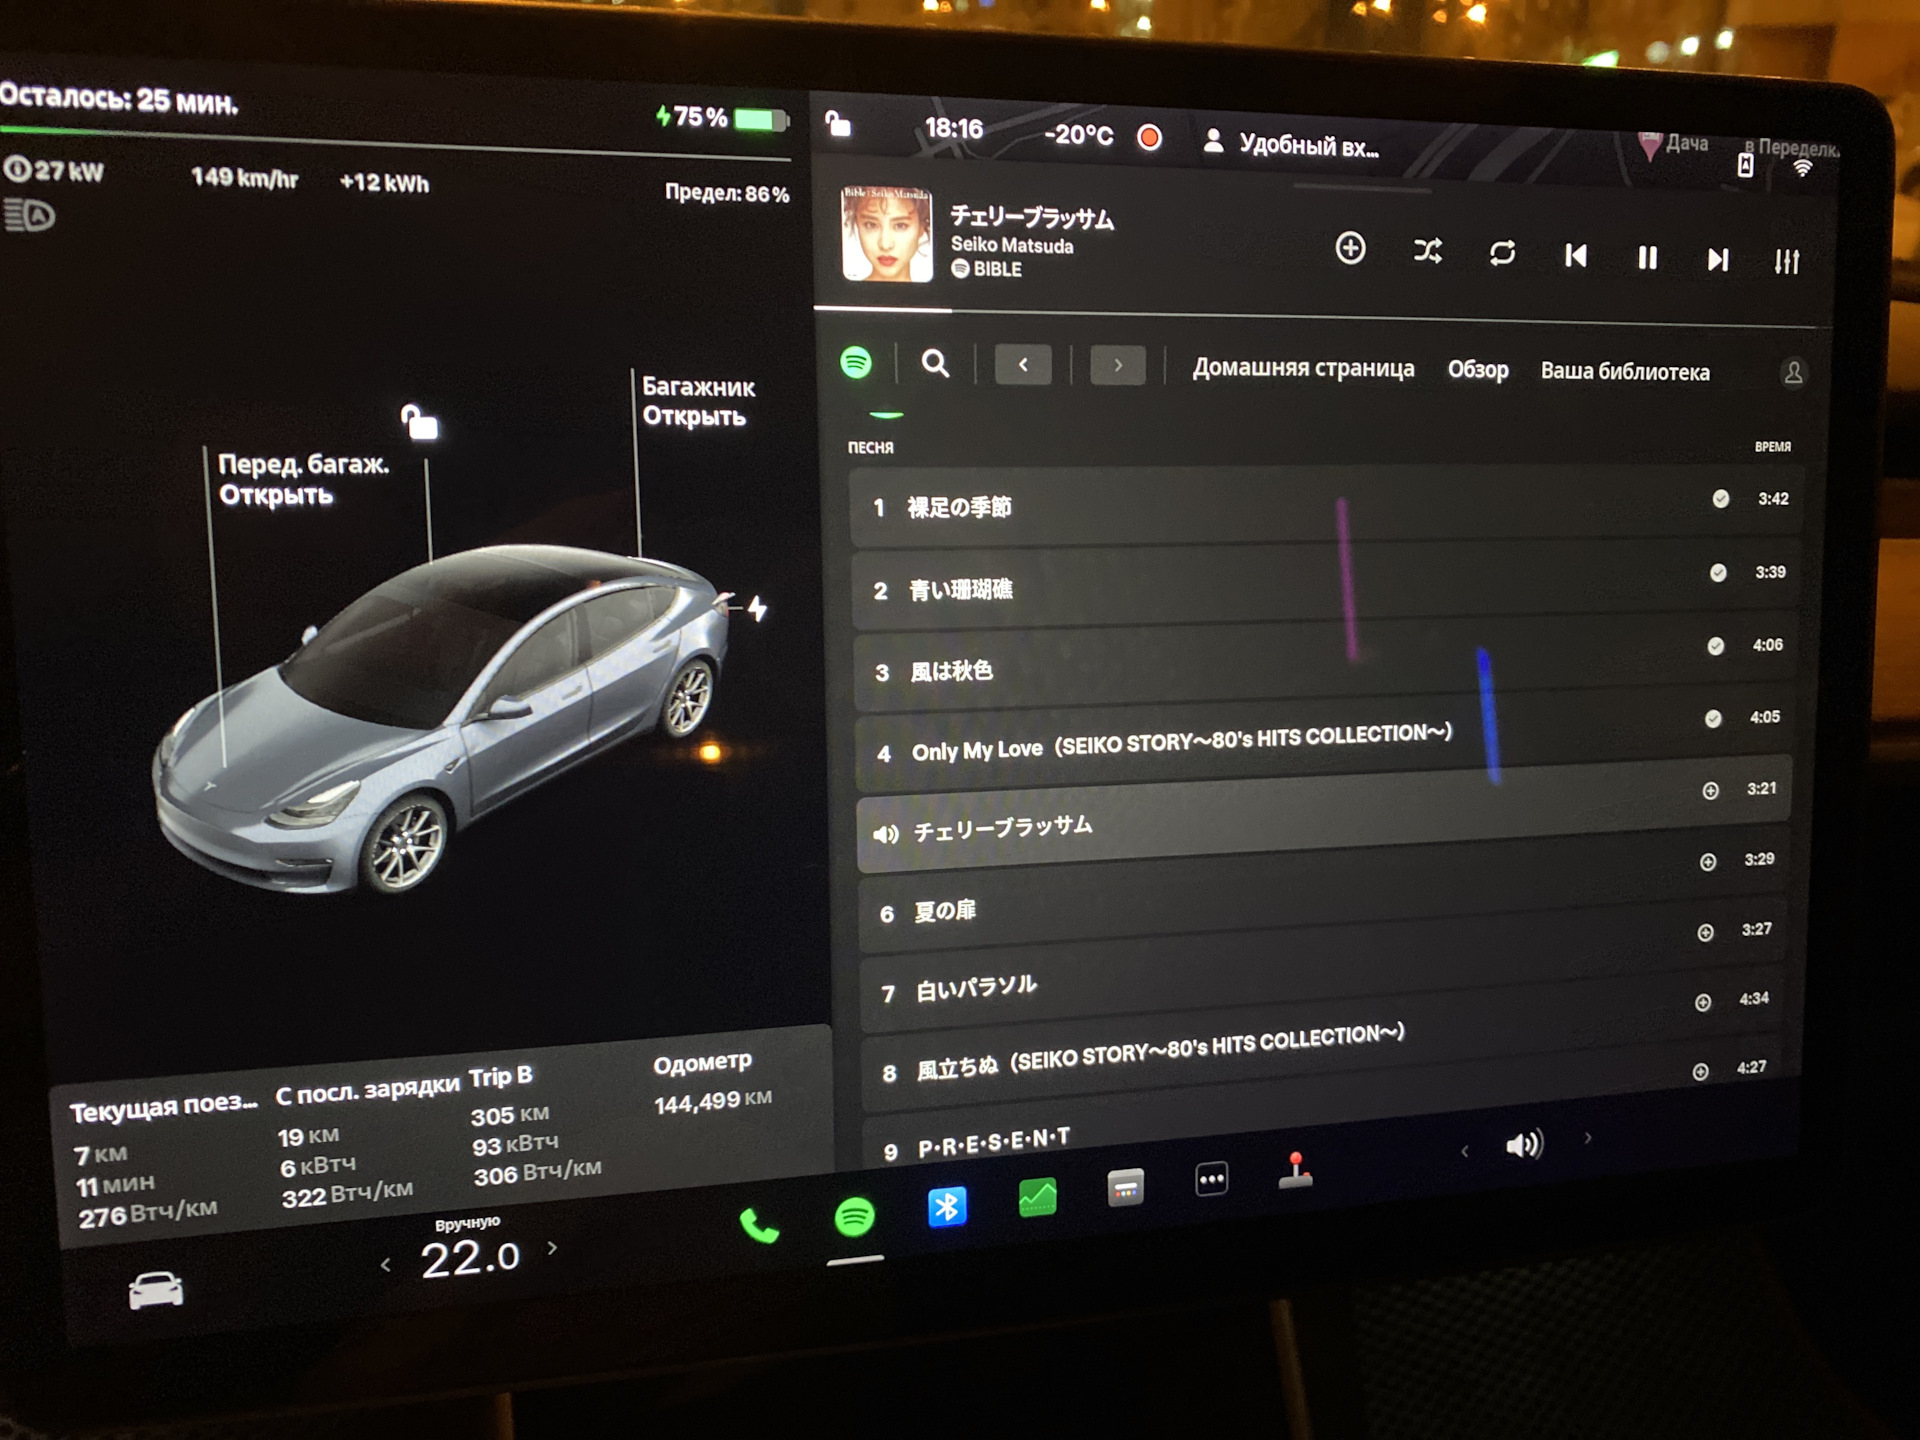Toggle saved checkmark for track 4:06
The width and height of the screenshot is (1920, 1440).
coord(1715,645)
